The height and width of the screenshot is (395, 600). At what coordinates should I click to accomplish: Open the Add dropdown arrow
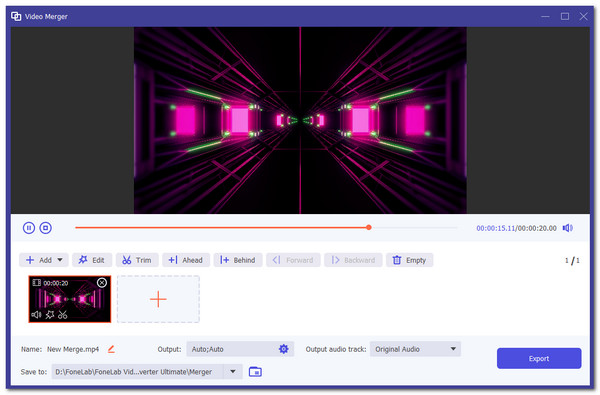60,260
